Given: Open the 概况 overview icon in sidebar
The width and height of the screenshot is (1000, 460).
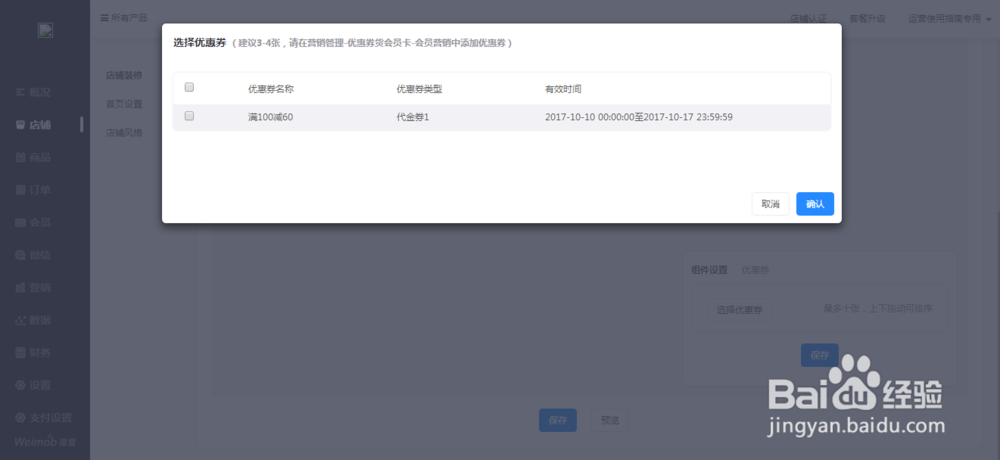Looking at the screenshot, I should pos(20,93).
